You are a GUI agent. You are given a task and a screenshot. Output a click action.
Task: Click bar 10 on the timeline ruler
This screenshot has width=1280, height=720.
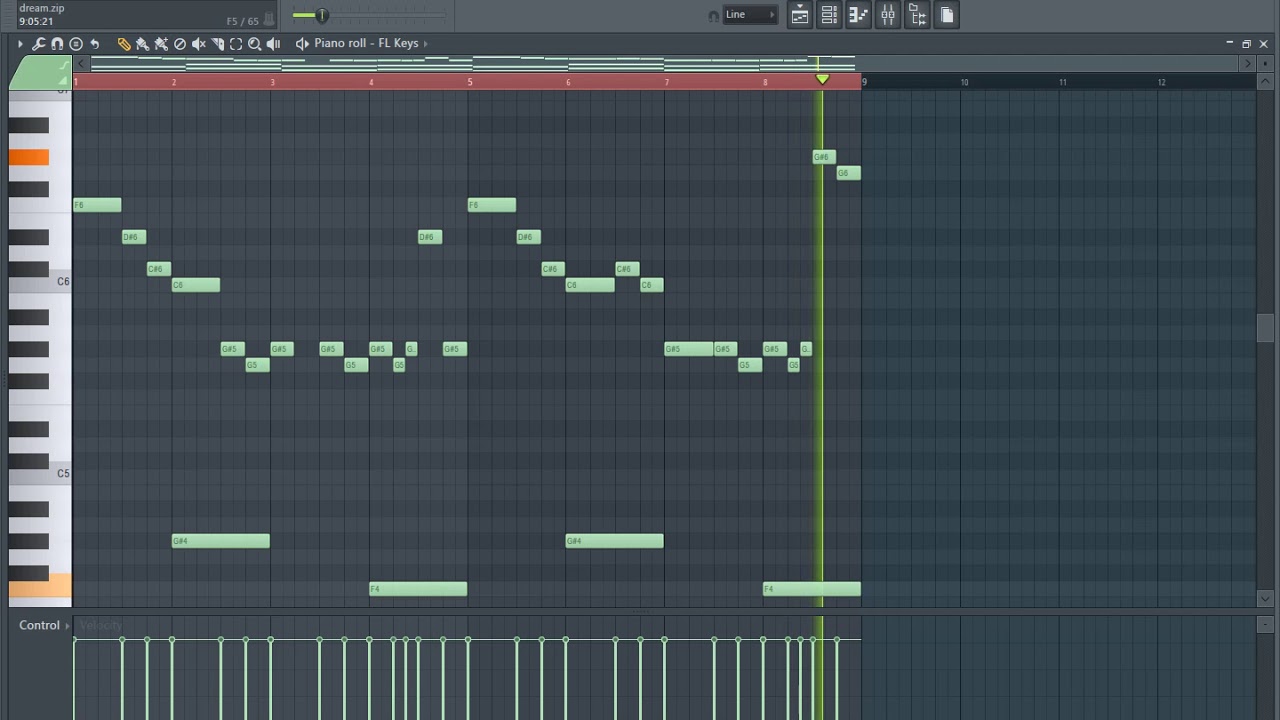click(x=964, y=82)
